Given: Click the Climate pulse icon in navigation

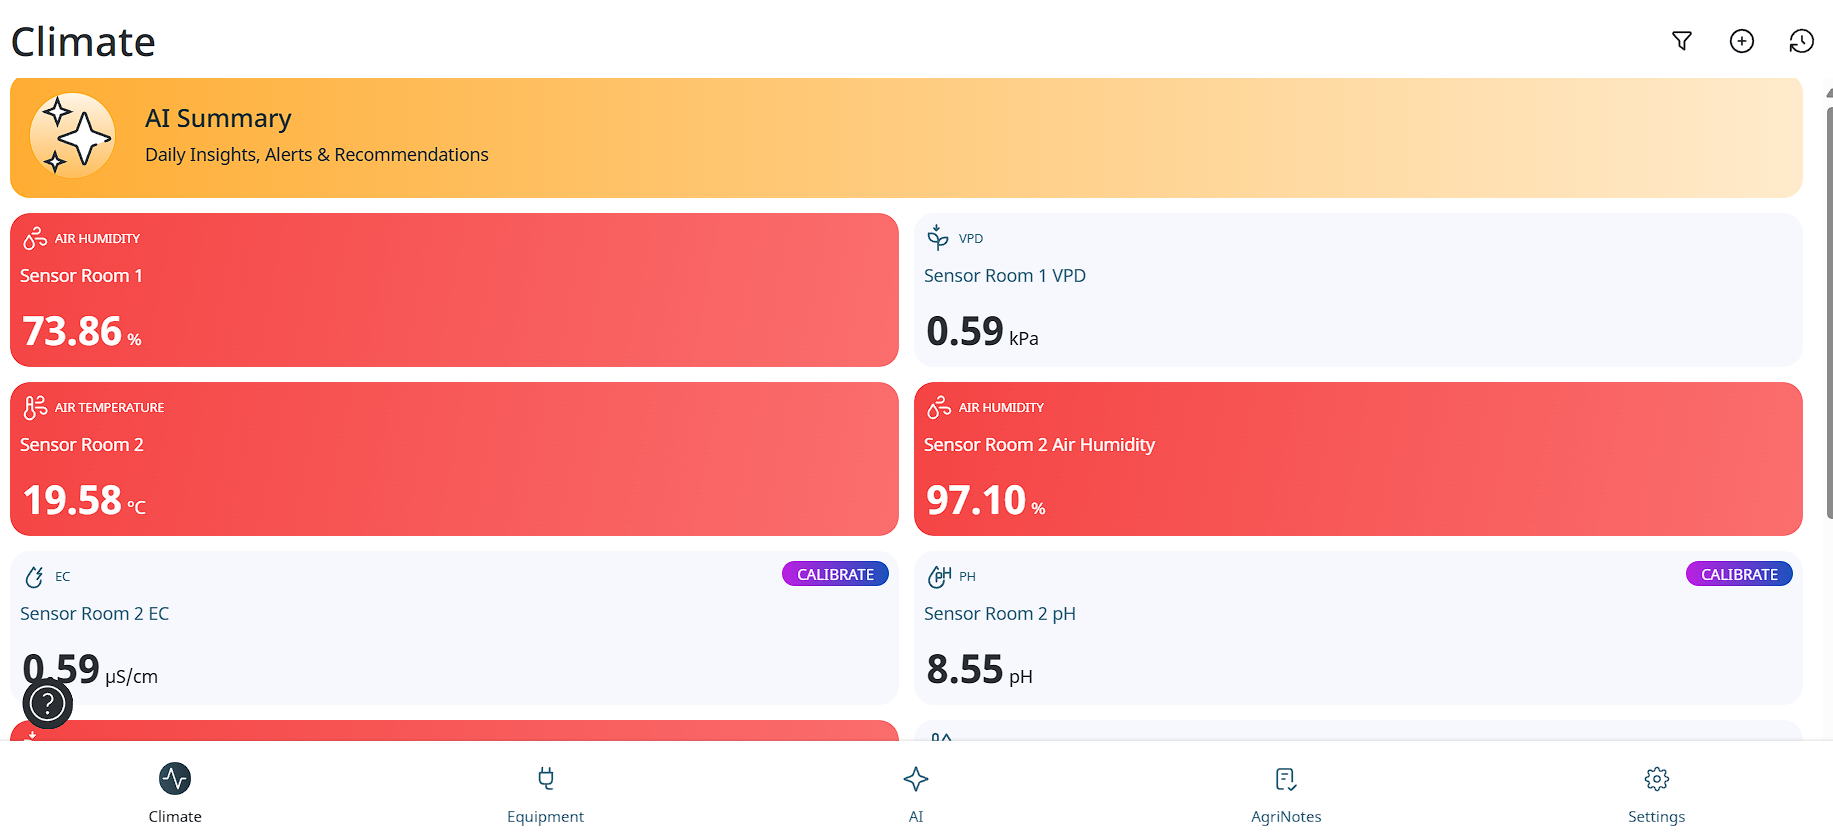Looking at the screenshot, I should [x=175, y=778].
